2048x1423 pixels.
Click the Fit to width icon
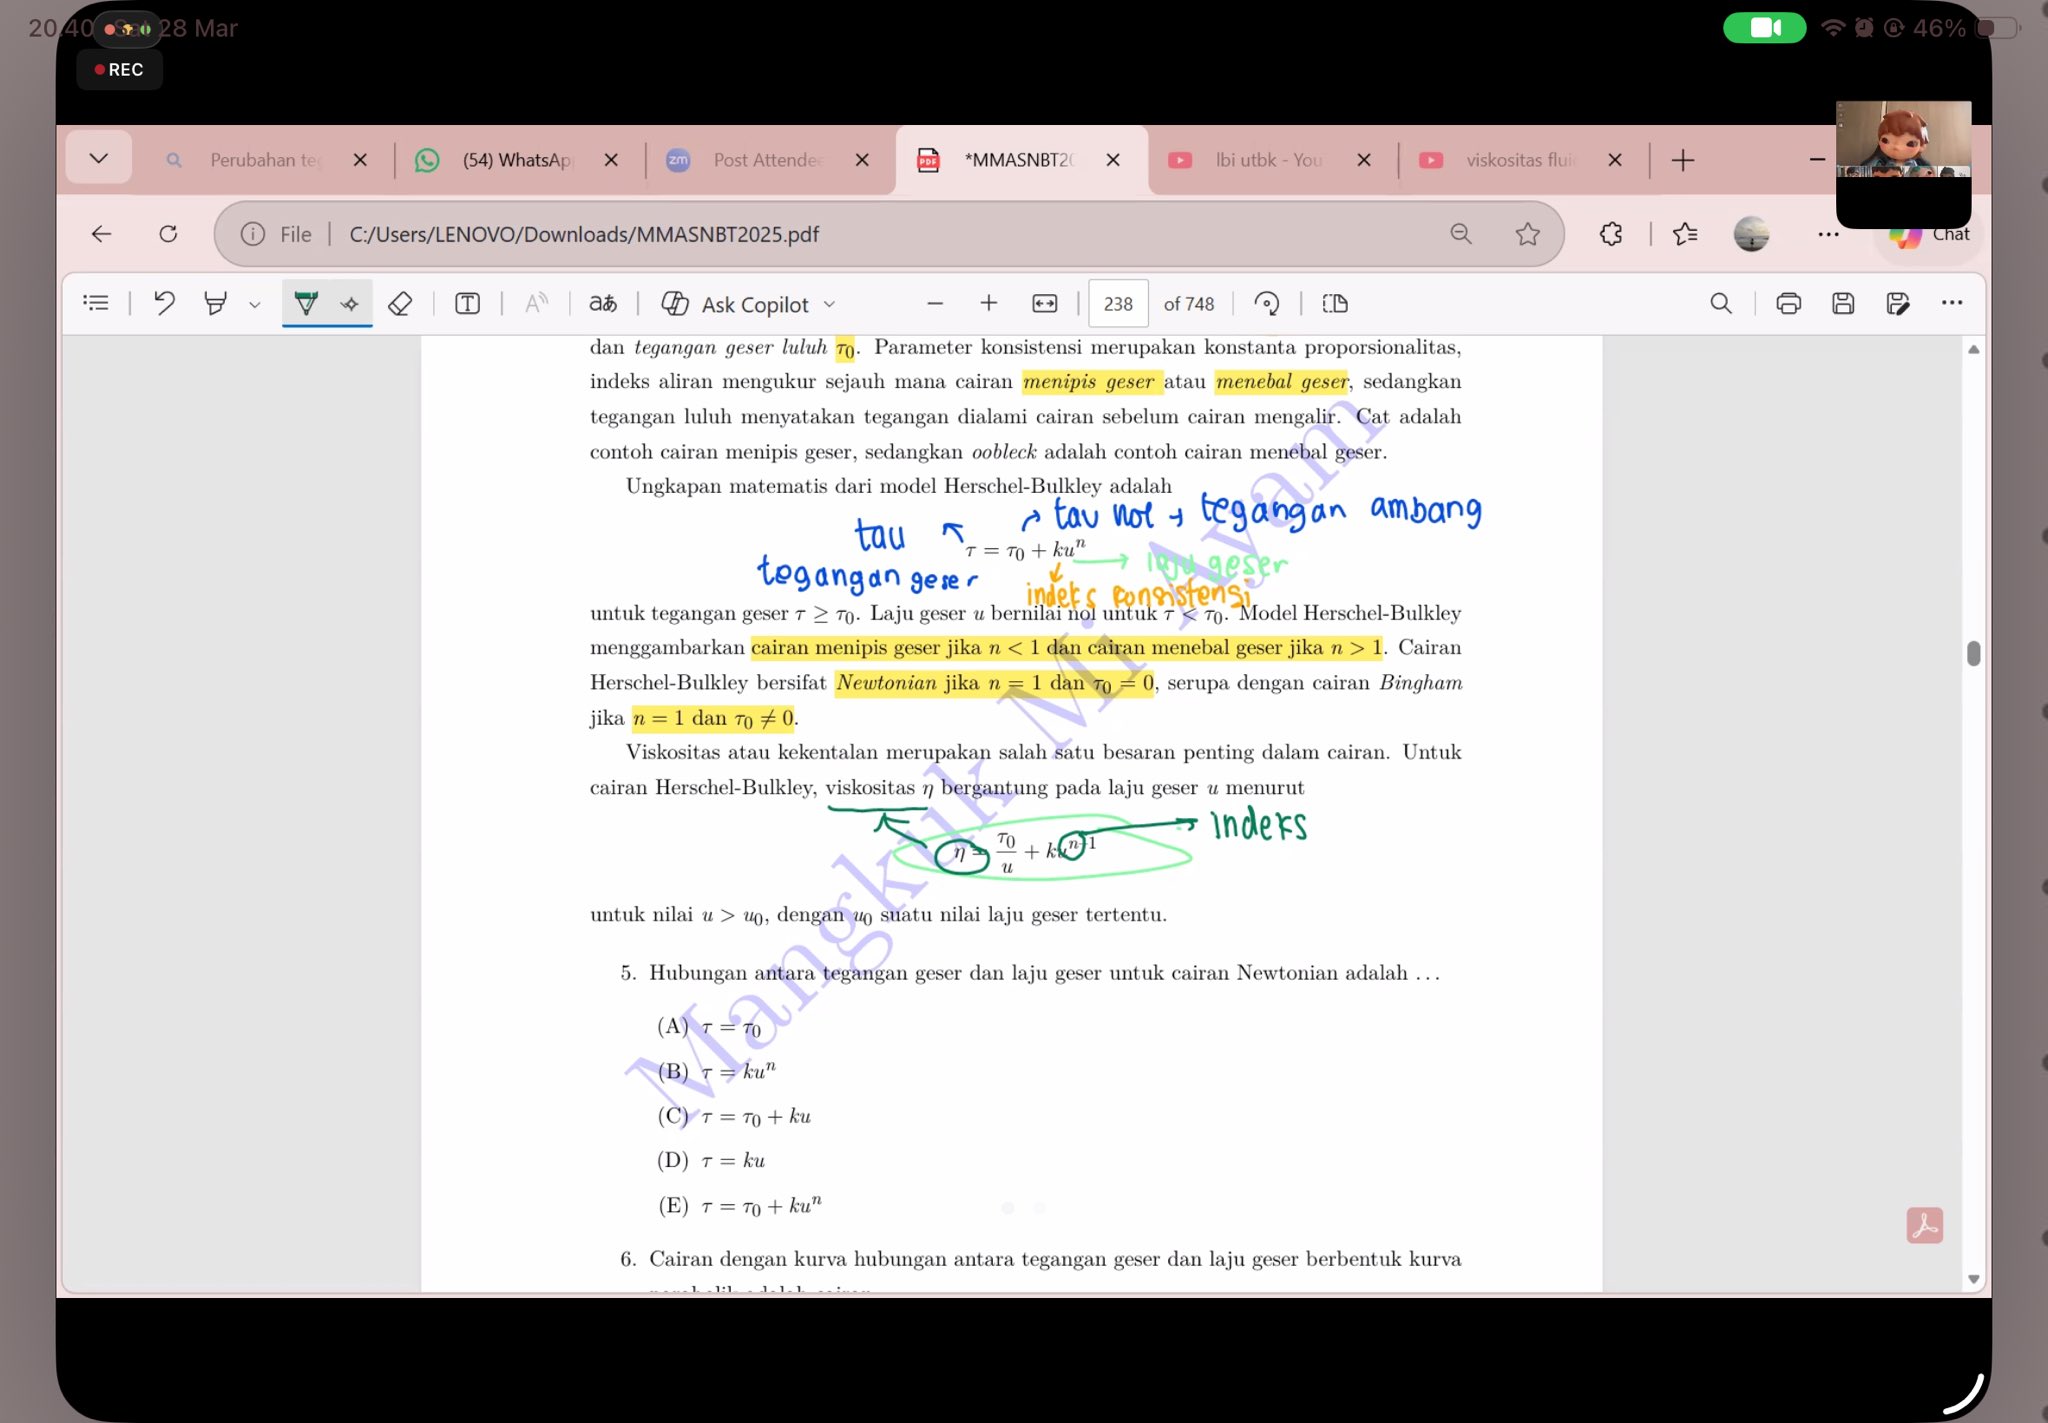1044,303
